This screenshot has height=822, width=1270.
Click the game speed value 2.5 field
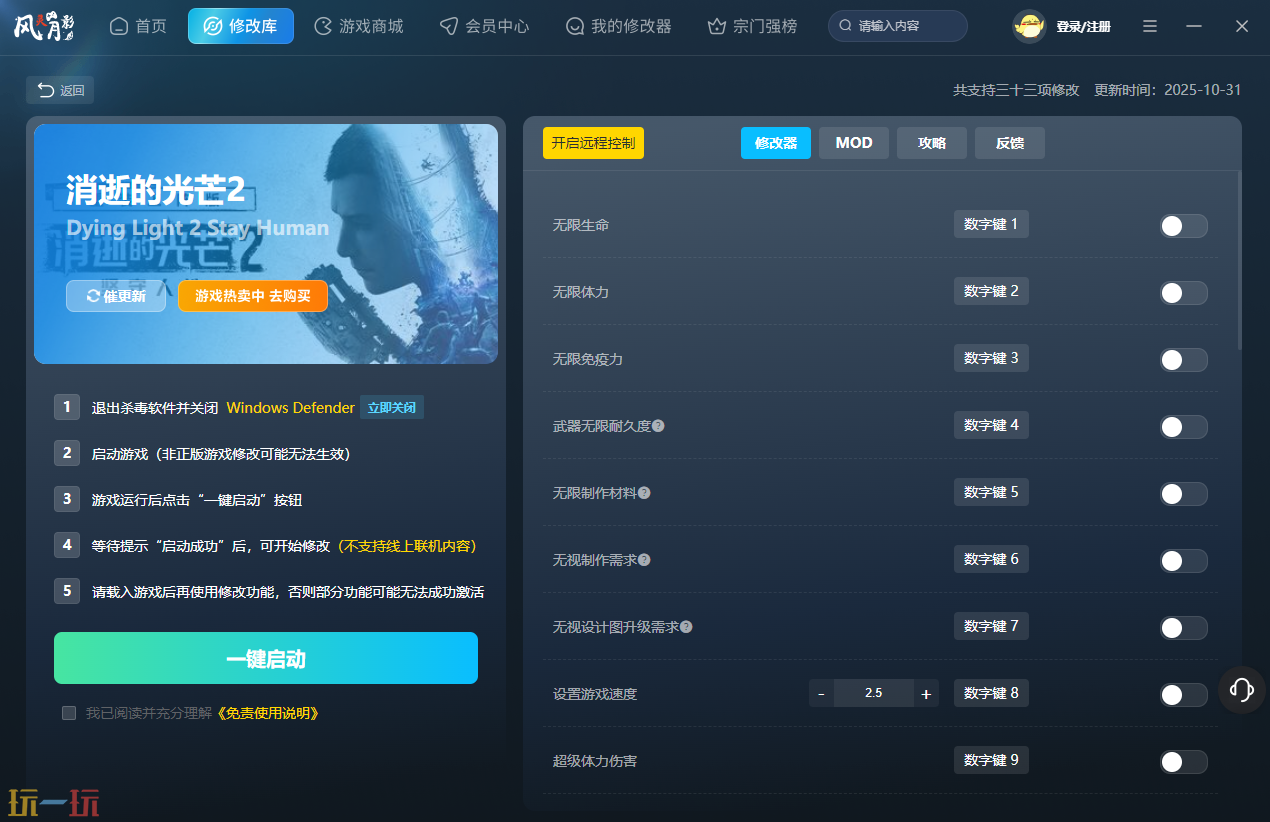(x=874, y=693)
